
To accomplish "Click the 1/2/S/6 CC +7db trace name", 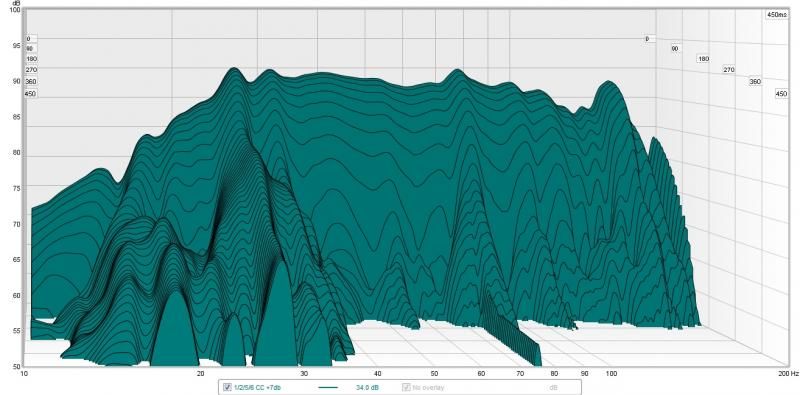I will [257, 388].
